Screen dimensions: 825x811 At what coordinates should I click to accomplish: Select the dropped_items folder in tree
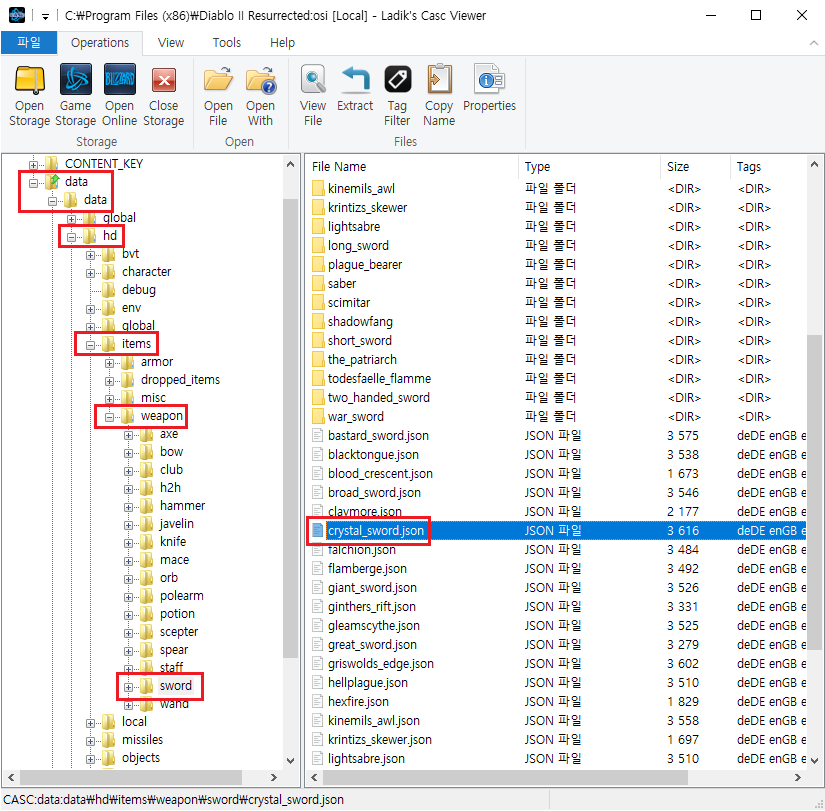pos(180,379)
